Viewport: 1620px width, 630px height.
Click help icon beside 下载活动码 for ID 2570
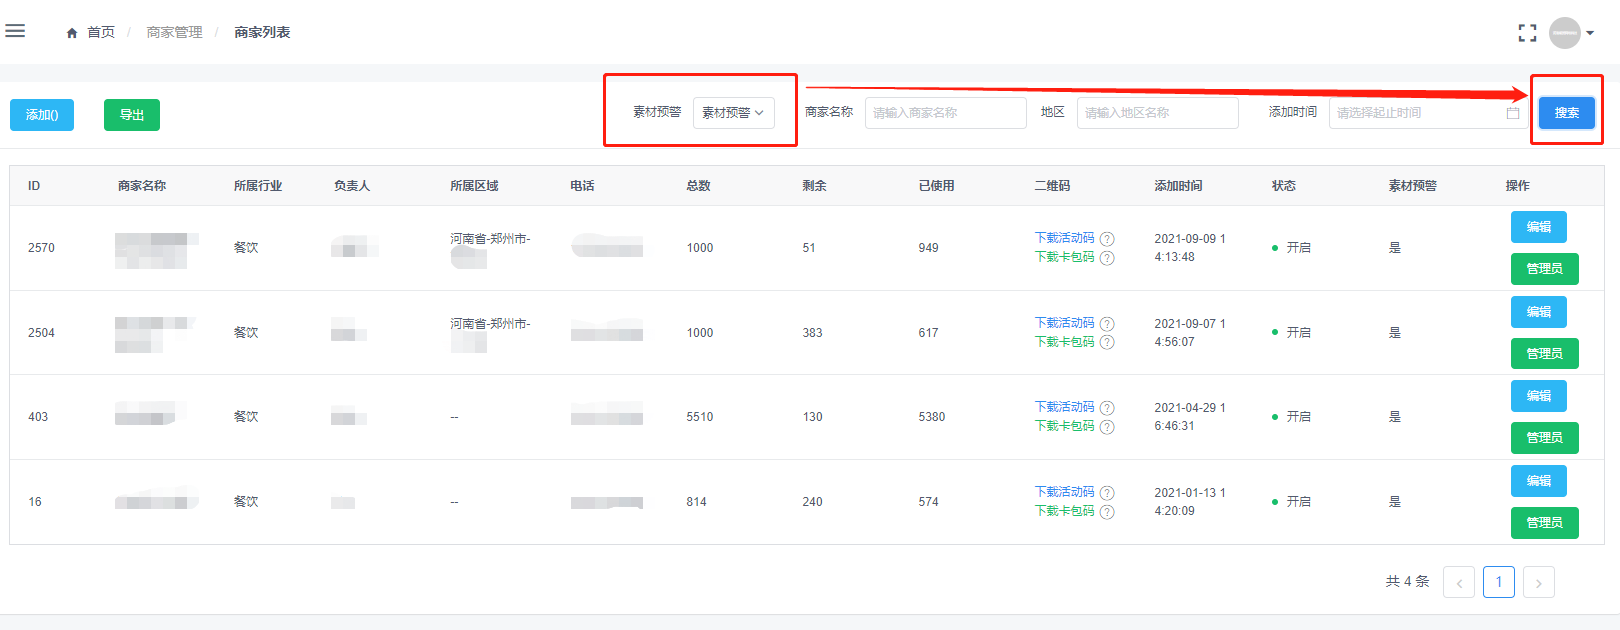(x=1107, y=239)
